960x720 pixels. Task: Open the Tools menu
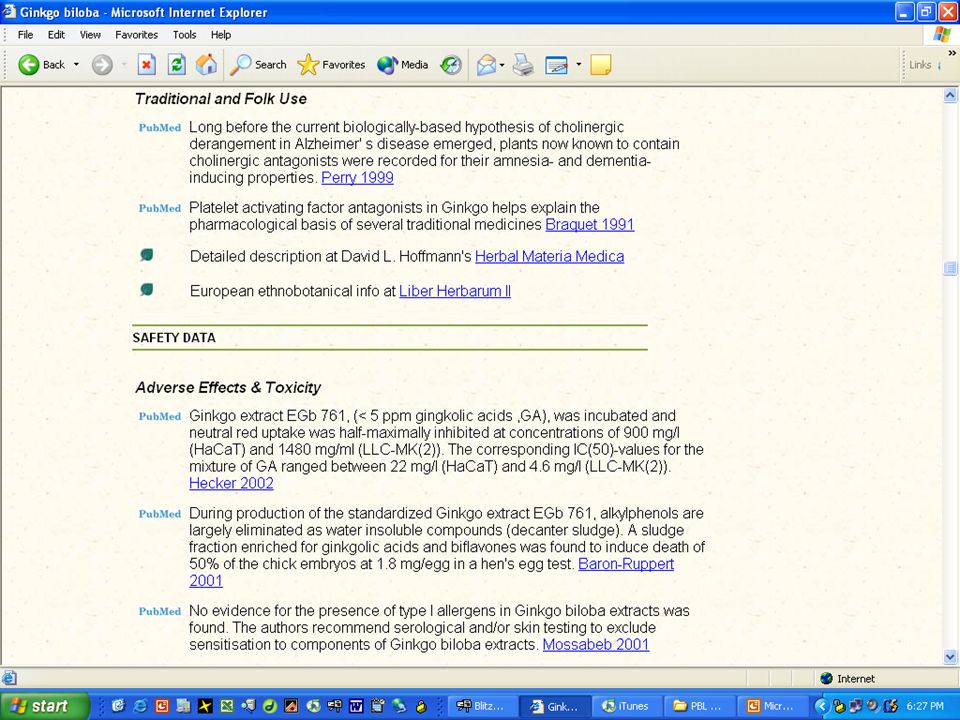pyautogui.click(x=184, y=35)
